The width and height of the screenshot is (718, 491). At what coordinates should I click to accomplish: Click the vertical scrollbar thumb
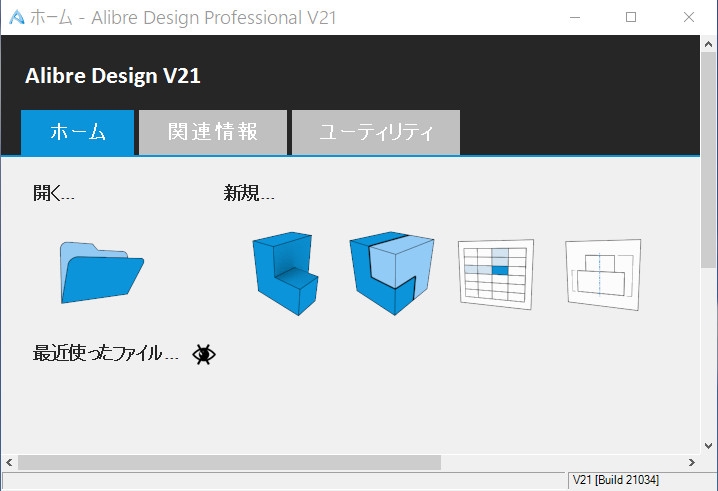click(x=708, y=160)
